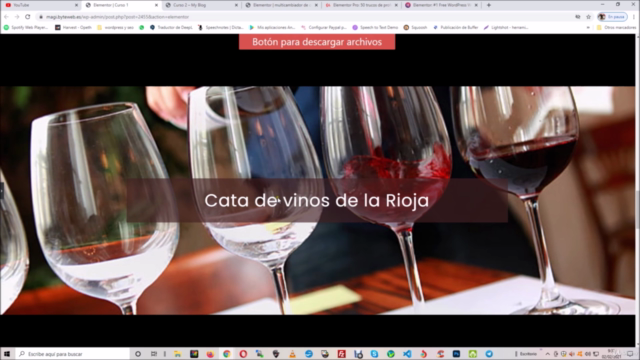Open VLC media player from the taskbar

pyautogui.click(x=292, y=354)
